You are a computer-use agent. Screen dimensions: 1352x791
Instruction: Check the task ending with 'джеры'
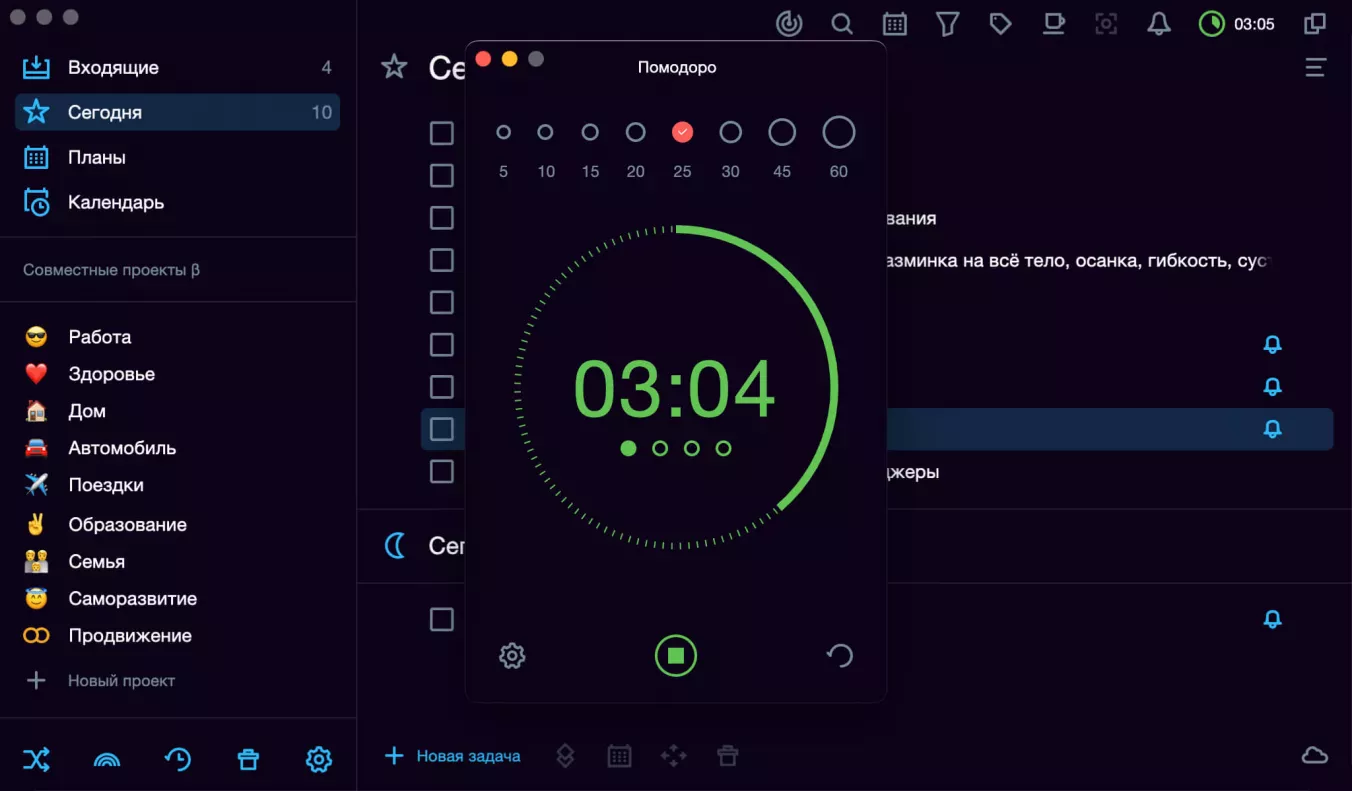click(x=442, y=471)
